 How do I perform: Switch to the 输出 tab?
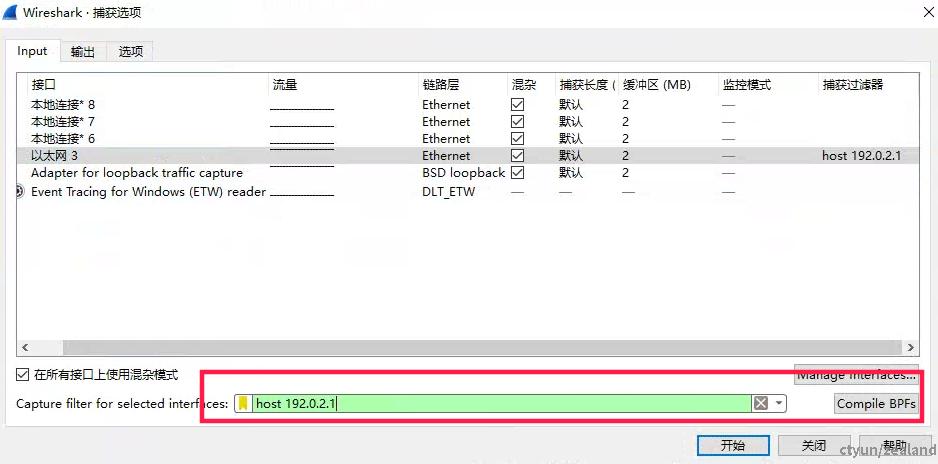[83, 51]
